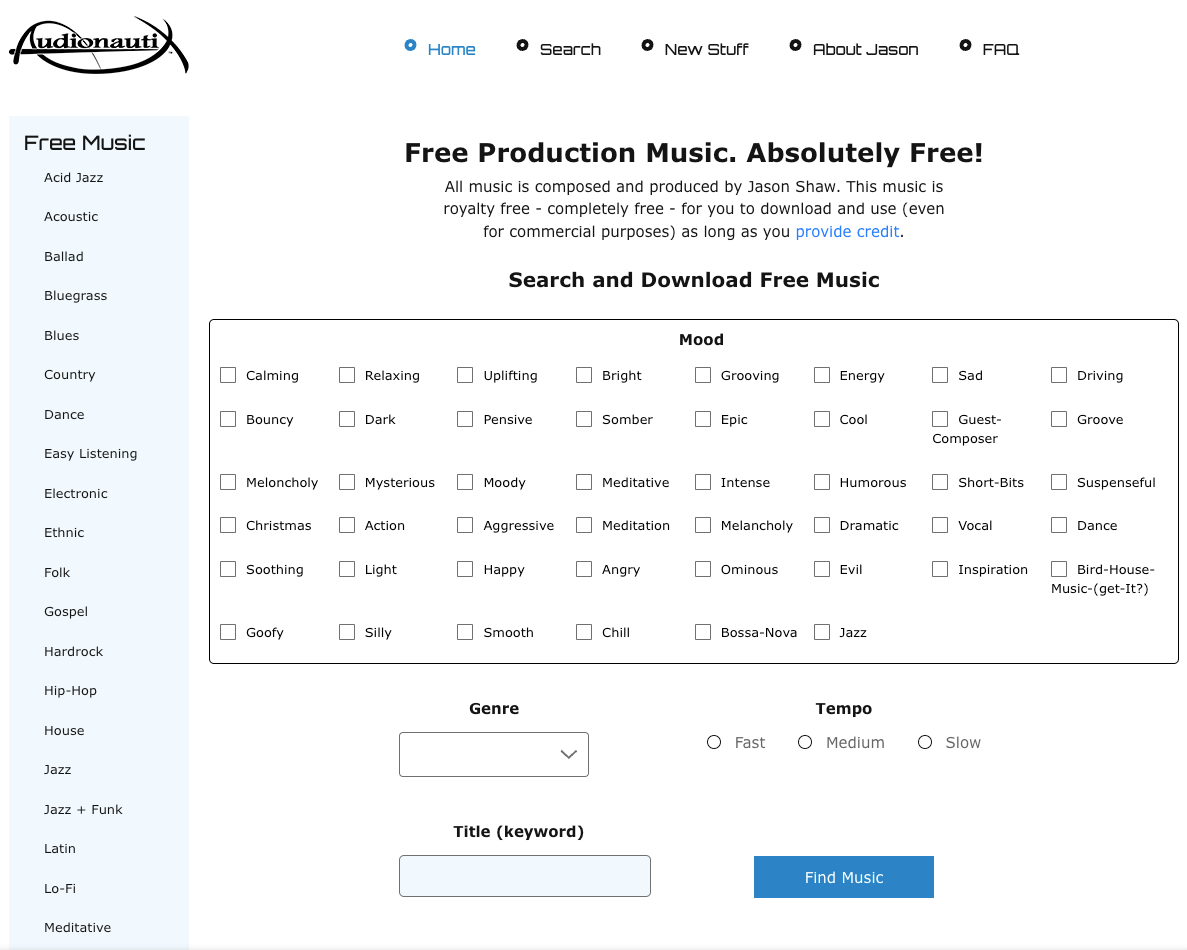Screen dimensions: 1187x950
Task: Select the Fast tempo radio button
Action: point(714,742)
